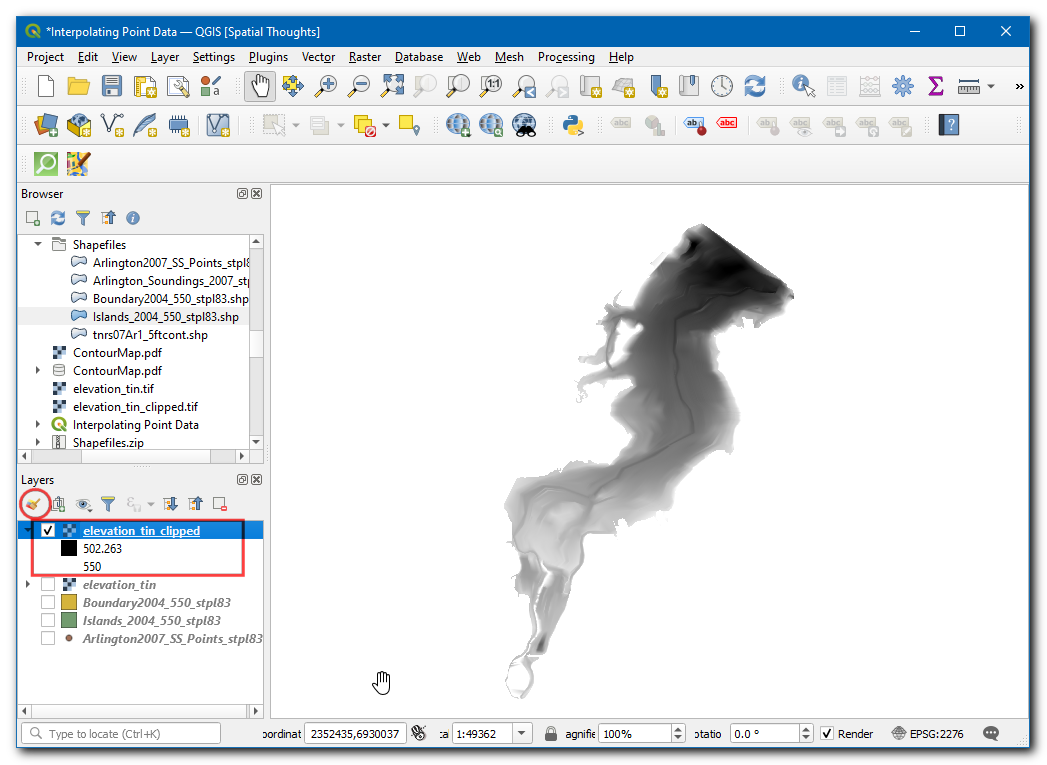Open Processing Toolbox gear icon
Viewport: 1047px width, 765px height.
click(903, 87)
